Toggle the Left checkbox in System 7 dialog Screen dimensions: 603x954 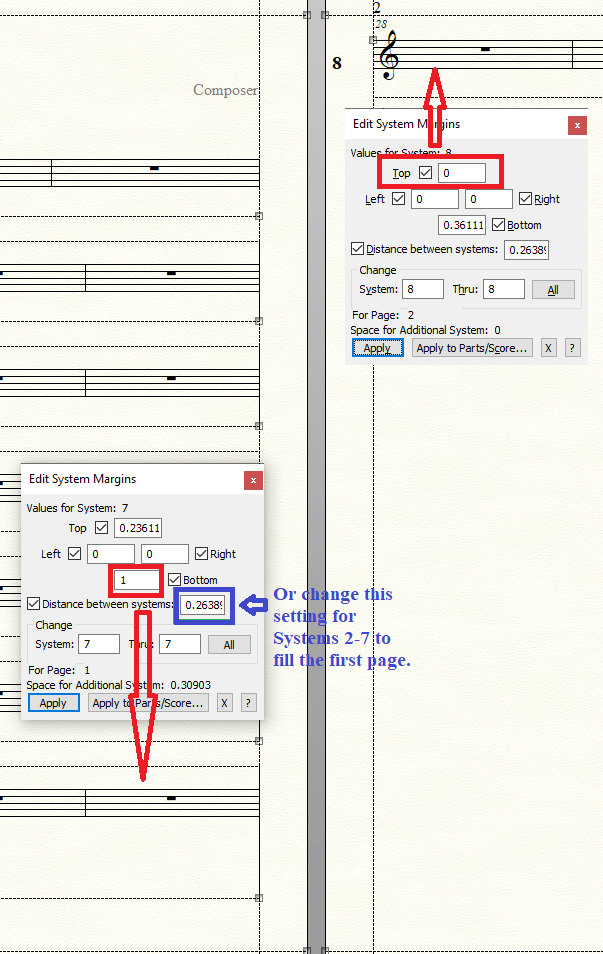pyautogui.click(x=75, y=554)
